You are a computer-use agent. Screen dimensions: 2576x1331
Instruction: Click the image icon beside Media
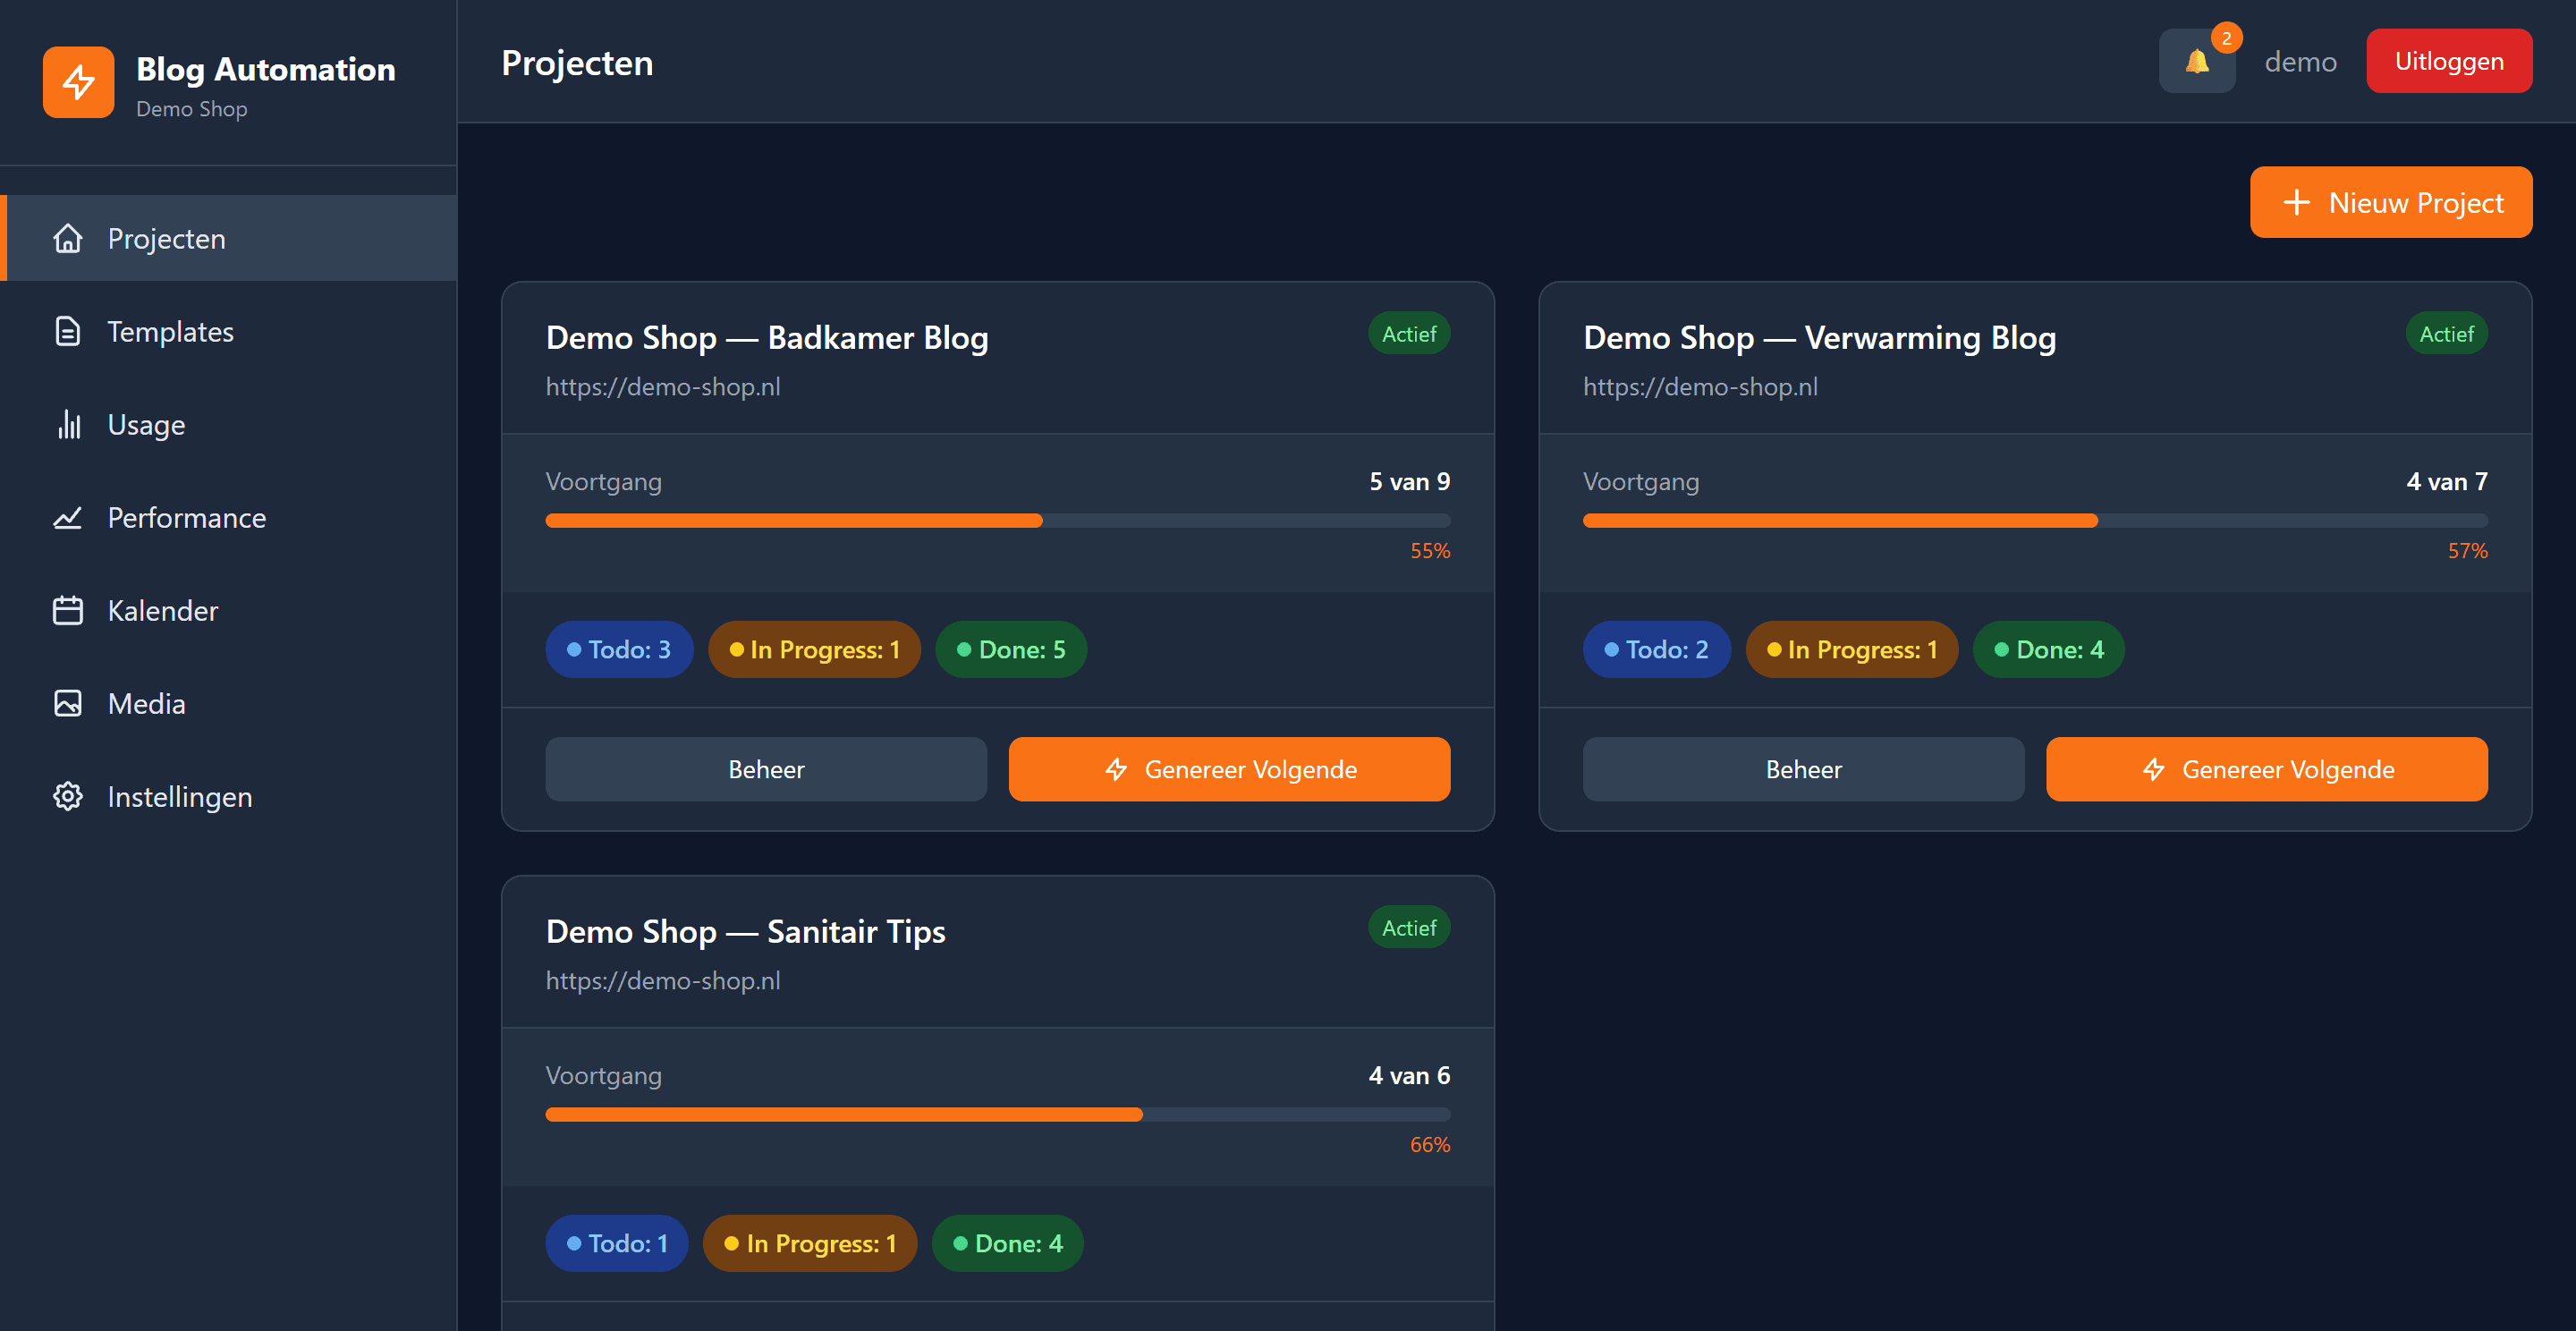tap(68, 703)
